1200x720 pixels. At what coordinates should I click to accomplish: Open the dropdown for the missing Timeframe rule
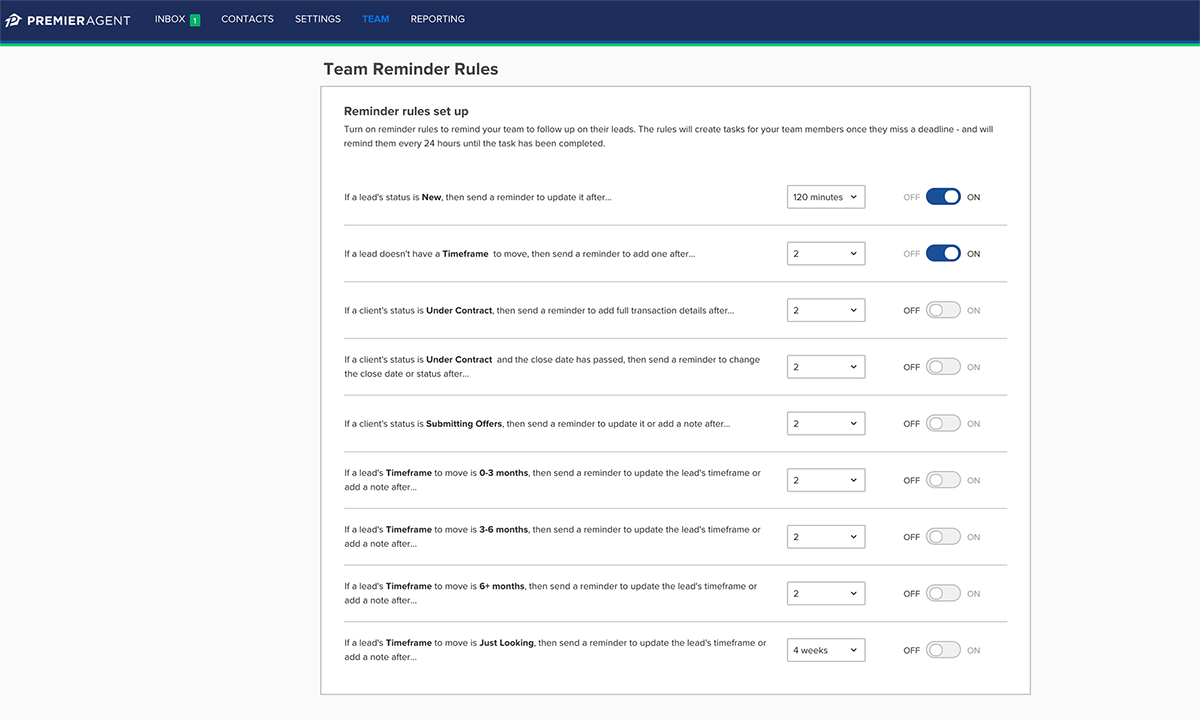coord(825,254)
